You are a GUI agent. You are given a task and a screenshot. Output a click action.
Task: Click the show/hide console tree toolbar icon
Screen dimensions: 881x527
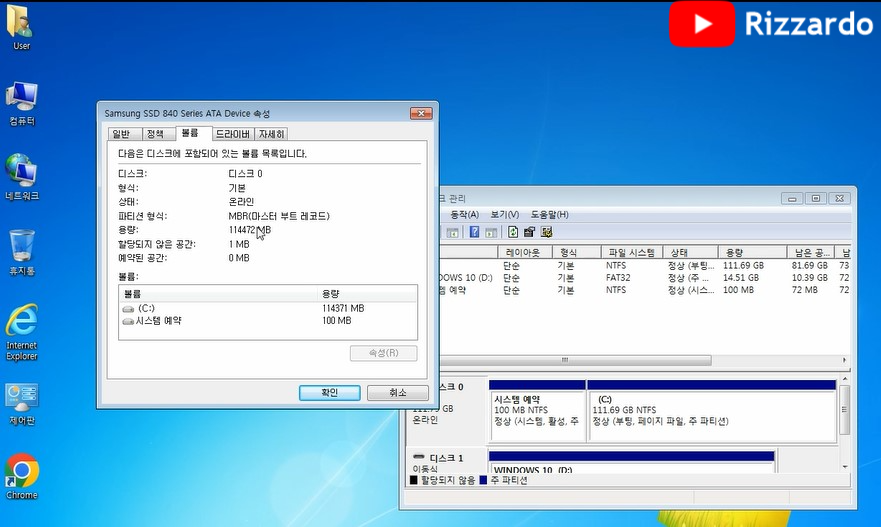(x=452, y=232)
